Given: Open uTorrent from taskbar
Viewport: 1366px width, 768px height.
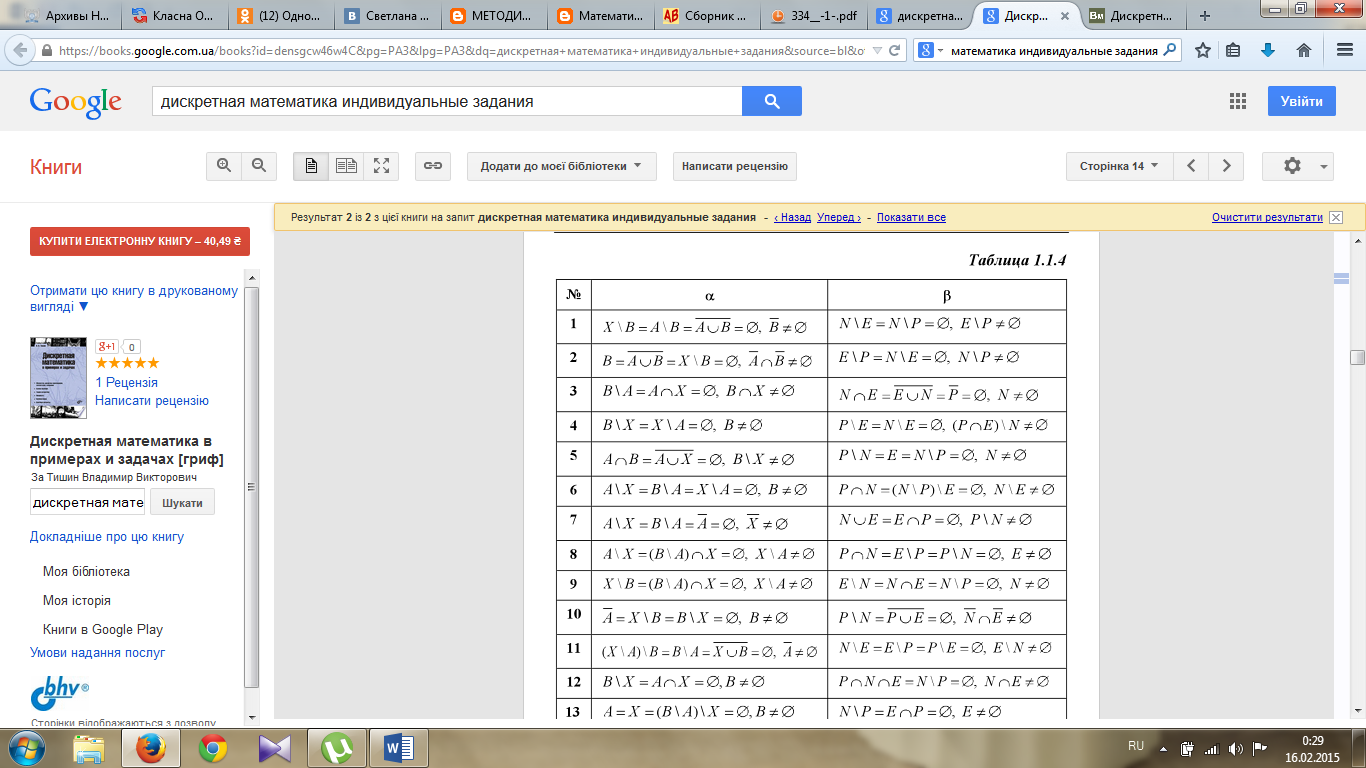Looking at the screenshot, I should pos(335,748).
